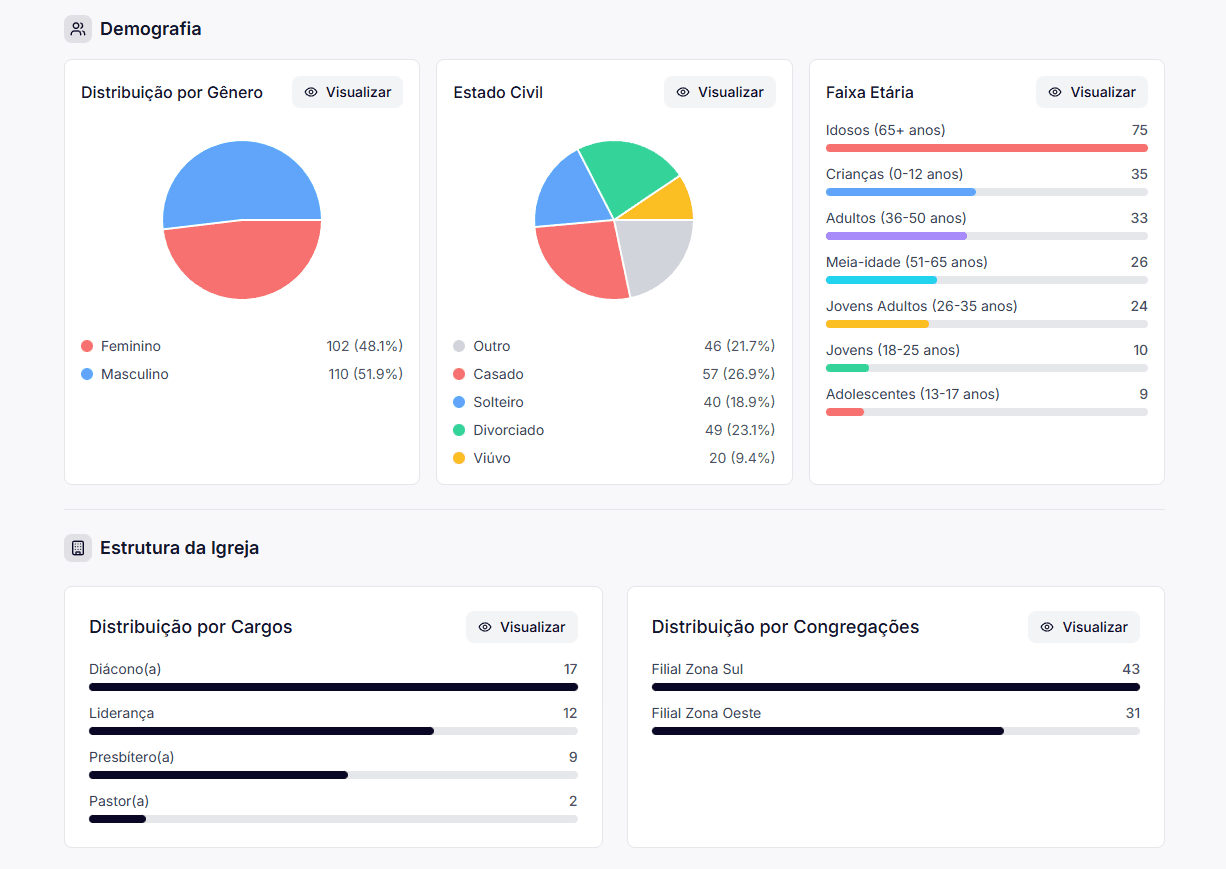Screen dimensions: 1226x869
Task: Click the red Feminino pie slice
Action: (x=243, y=262)
